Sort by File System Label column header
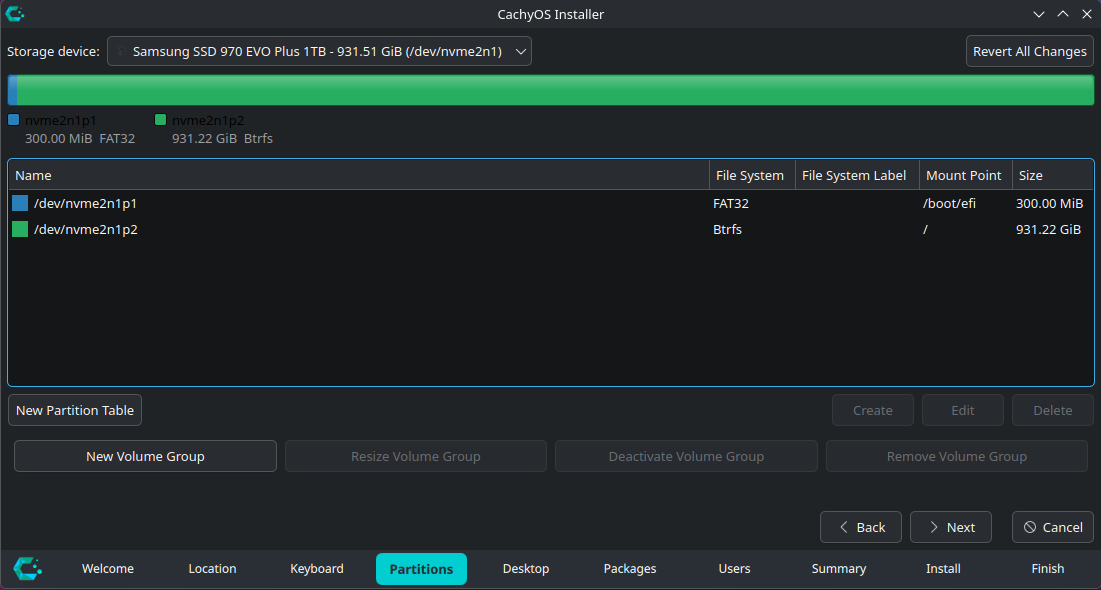The width and height of the screenshot is (1101, 590). [857, 176]
